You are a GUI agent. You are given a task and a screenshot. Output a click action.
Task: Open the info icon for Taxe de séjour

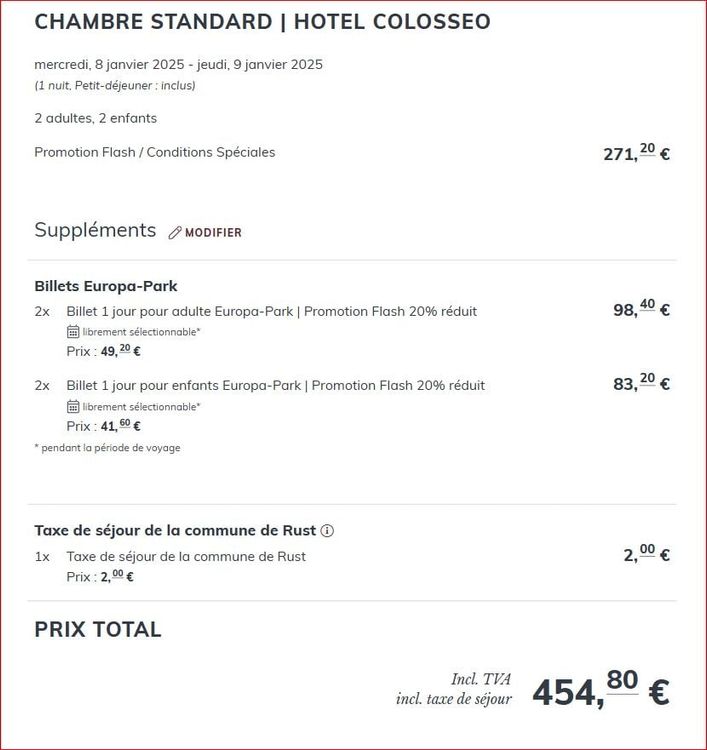pyautogui.click(x=327, y=531)
